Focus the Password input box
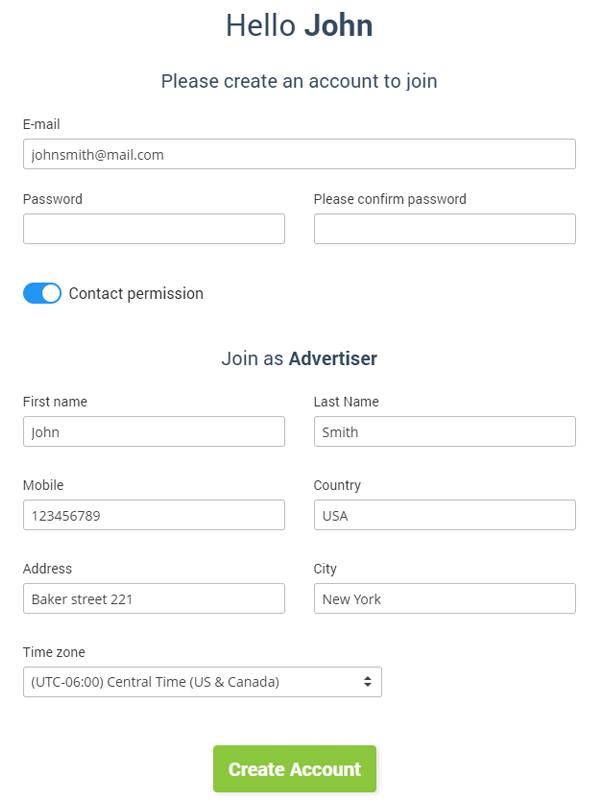The image size is (600, 800). [x=154, y=229]
